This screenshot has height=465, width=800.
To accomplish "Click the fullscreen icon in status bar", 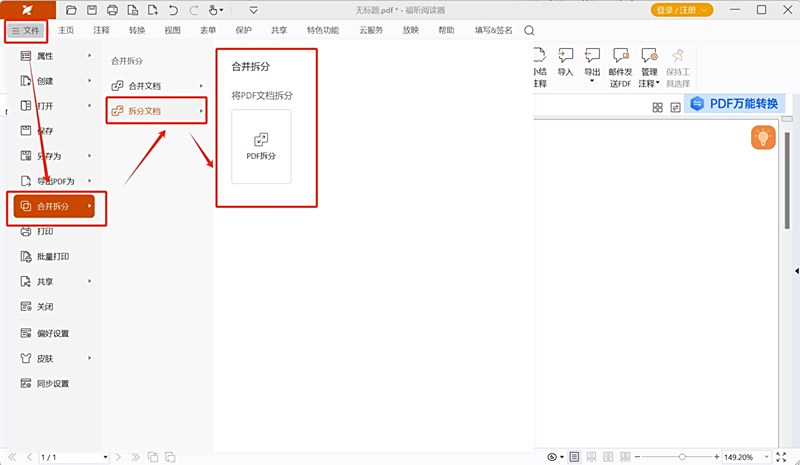I will point(781,457).
